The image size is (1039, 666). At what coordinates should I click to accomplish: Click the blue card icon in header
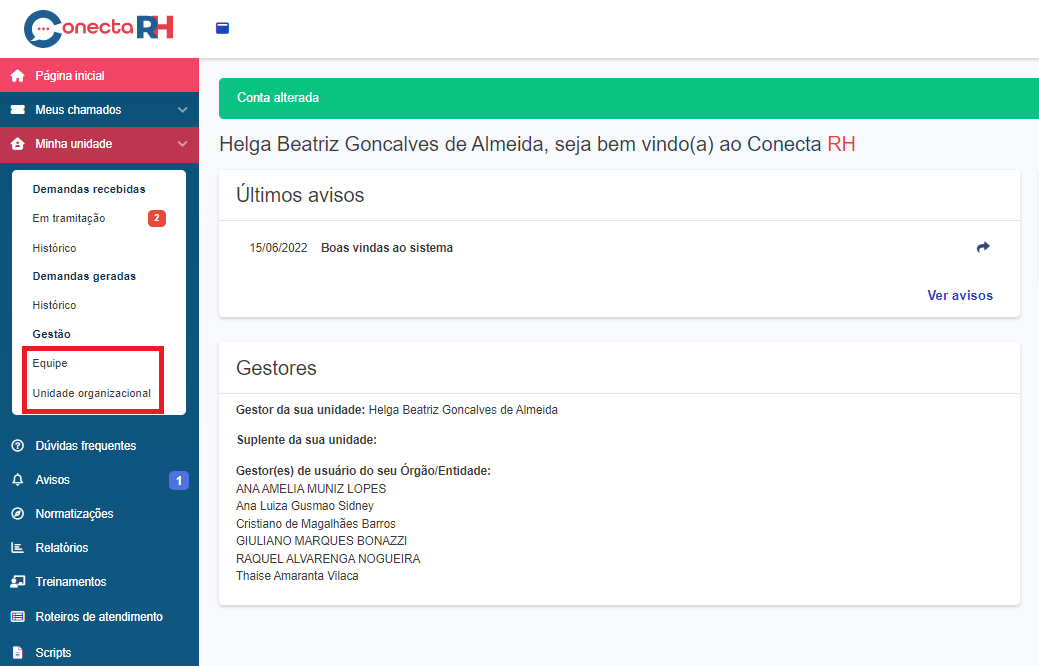pos(222,28)
